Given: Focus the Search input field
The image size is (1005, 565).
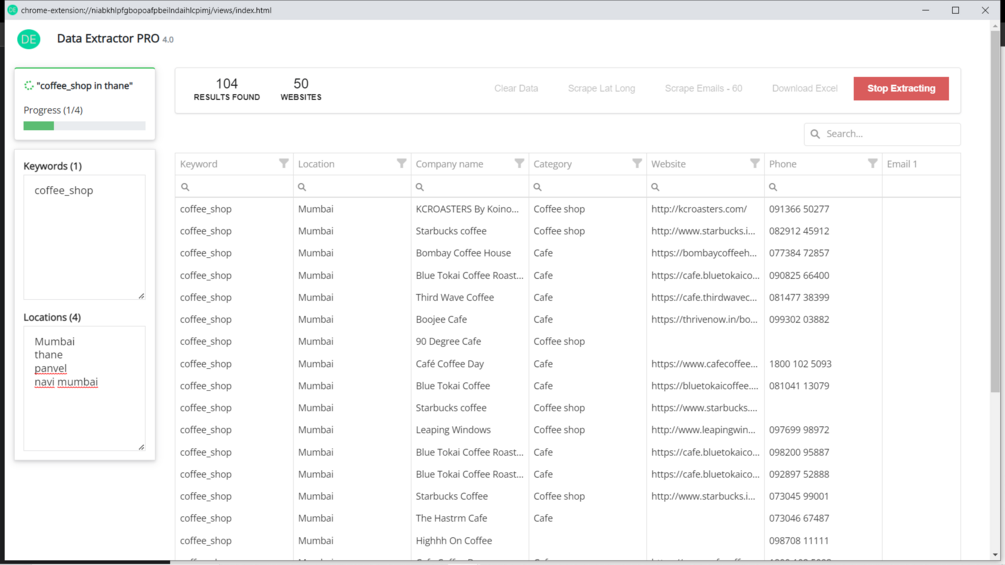Looking at the screenshot, I should click(888, 134).
